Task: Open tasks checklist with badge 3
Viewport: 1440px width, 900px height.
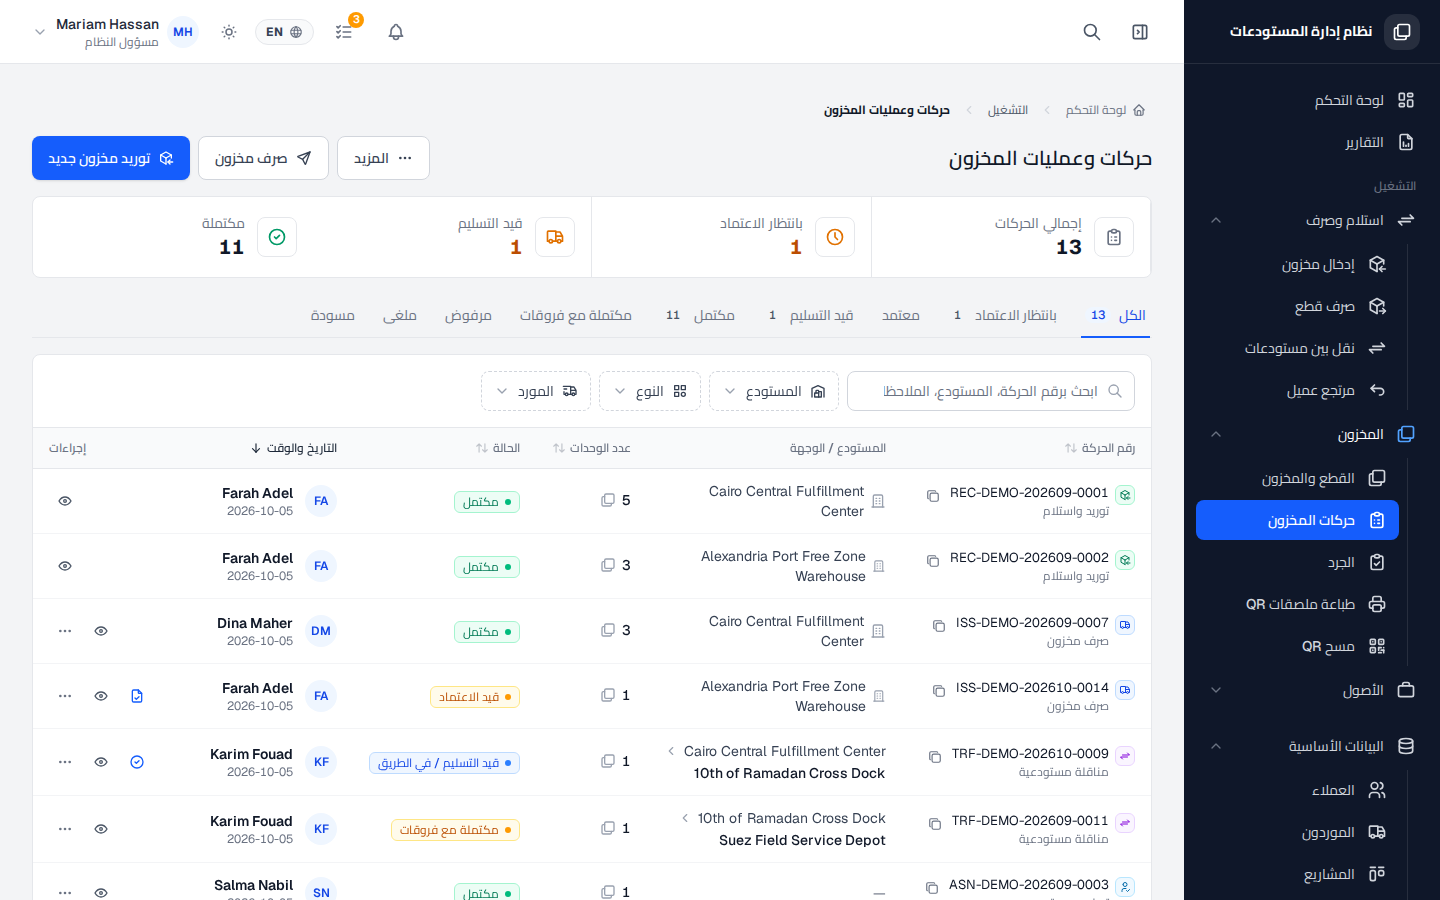Action: [x=344, y=32]
